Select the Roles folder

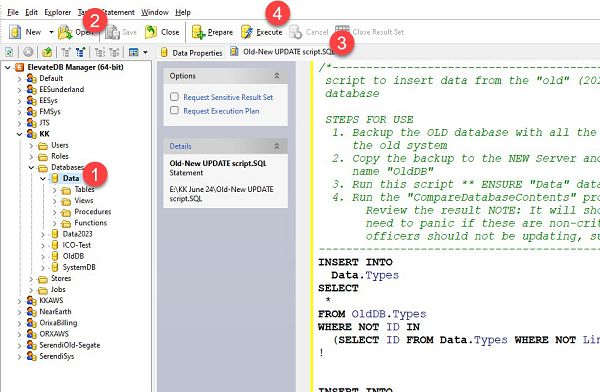click(x=60, y=156)
